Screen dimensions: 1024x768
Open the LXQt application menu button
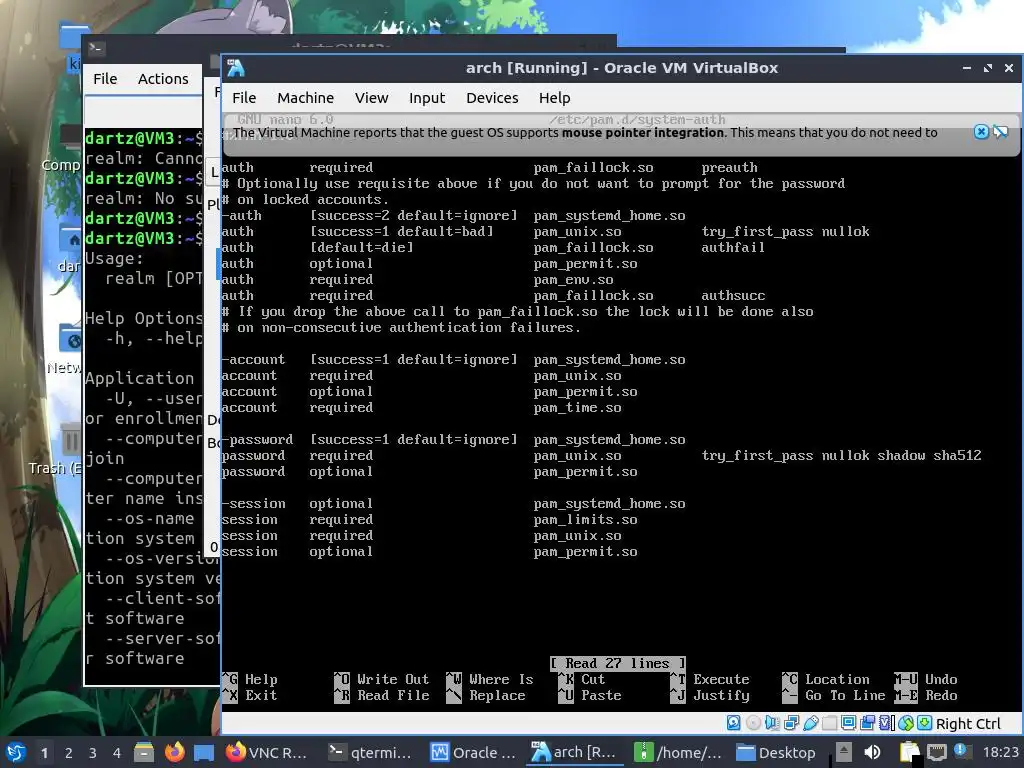tap(16, 752)
